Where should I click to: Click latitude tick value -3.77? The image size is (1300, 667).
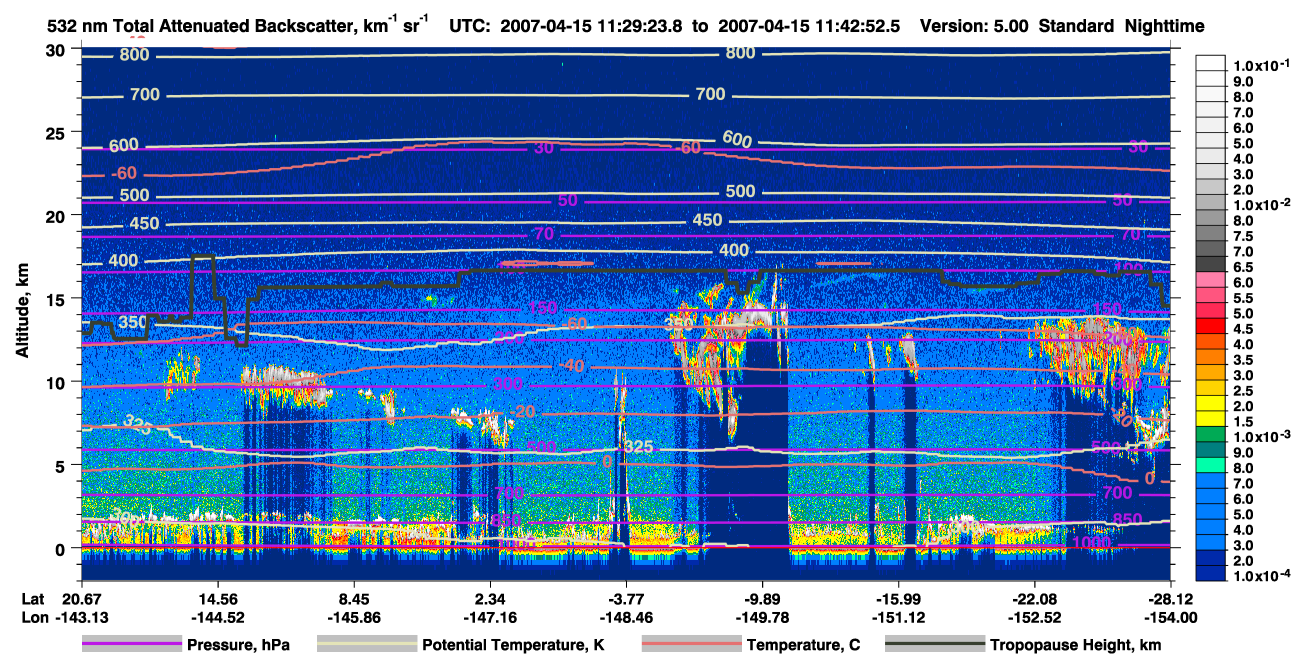(x=627, y=598)
